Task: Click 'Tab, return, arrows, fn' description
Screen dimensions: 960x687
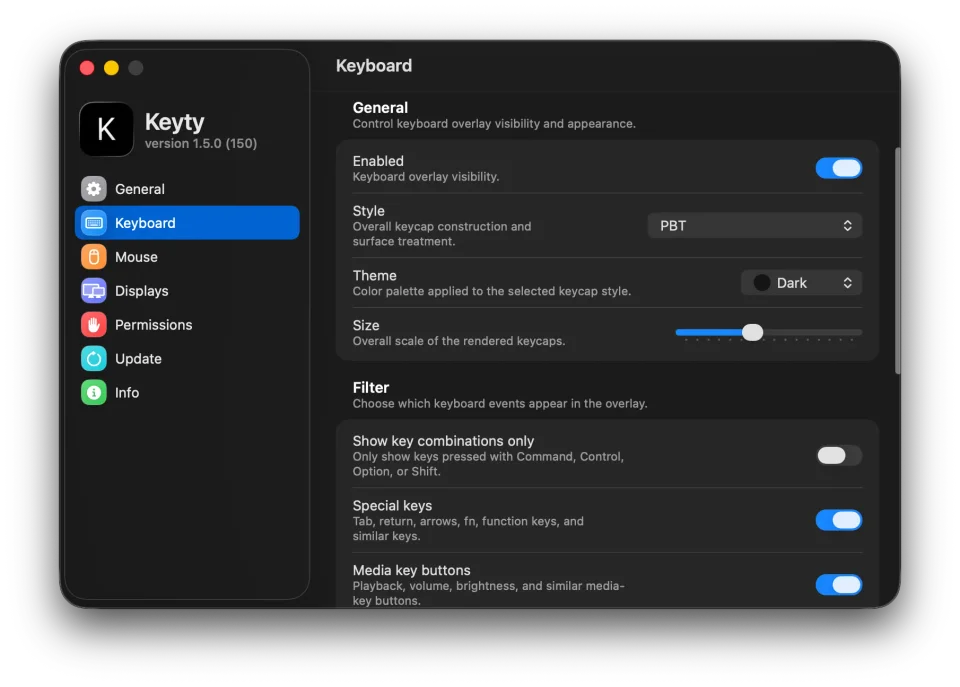Action: coord(468,528)
